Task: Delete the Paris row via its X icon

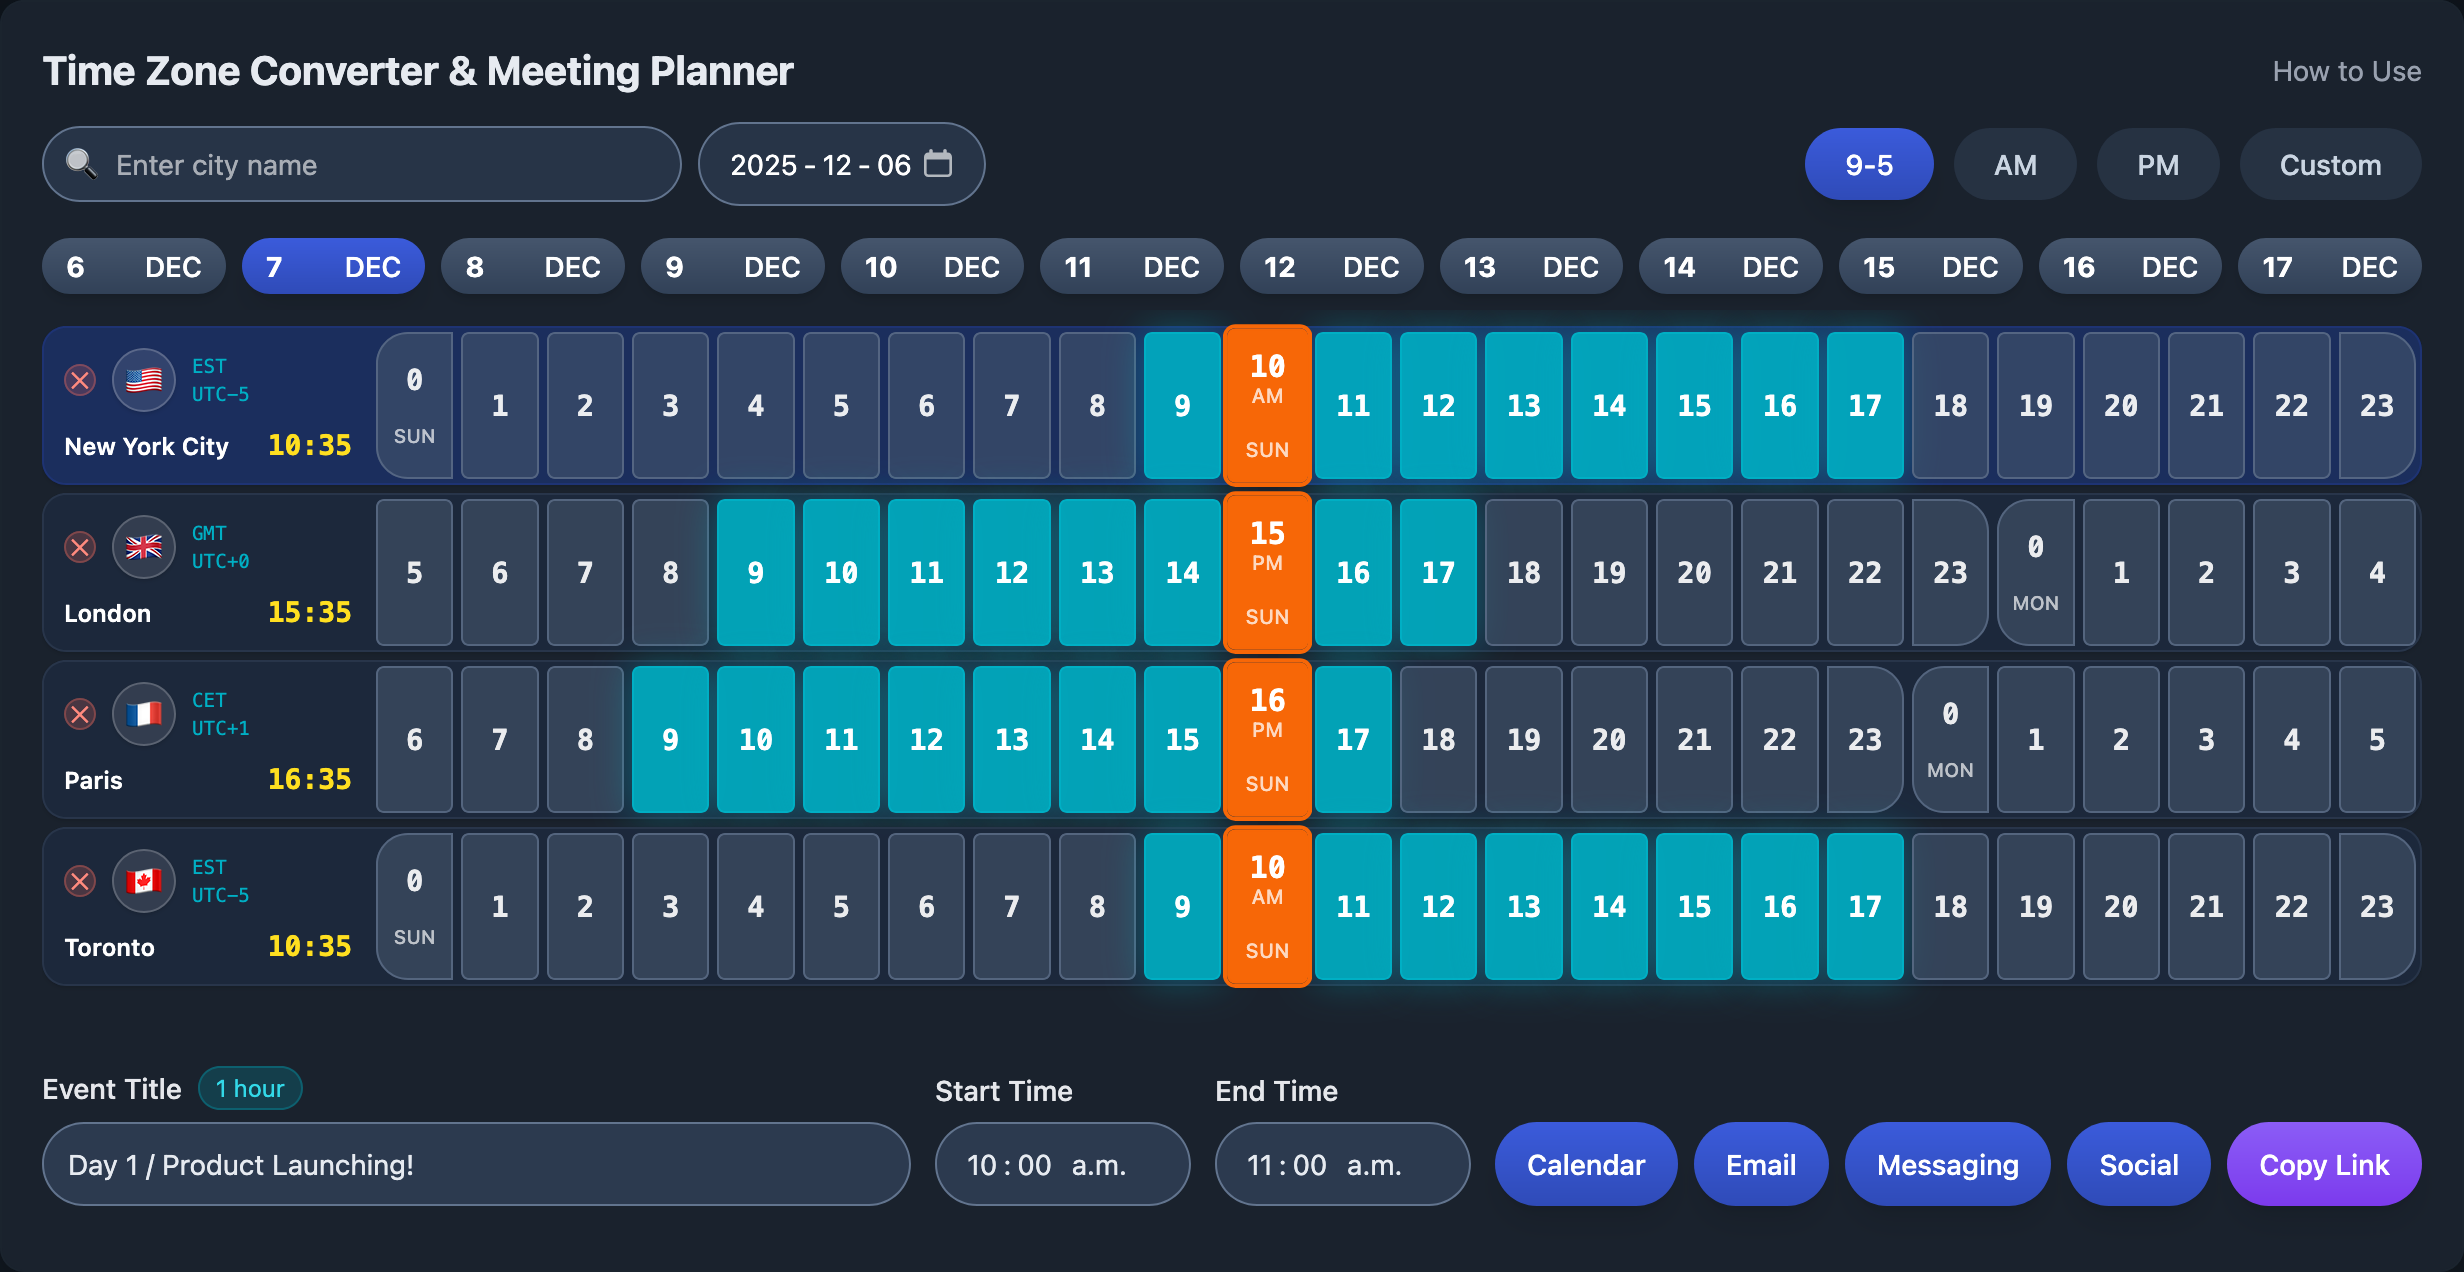Action: point(80,714)
